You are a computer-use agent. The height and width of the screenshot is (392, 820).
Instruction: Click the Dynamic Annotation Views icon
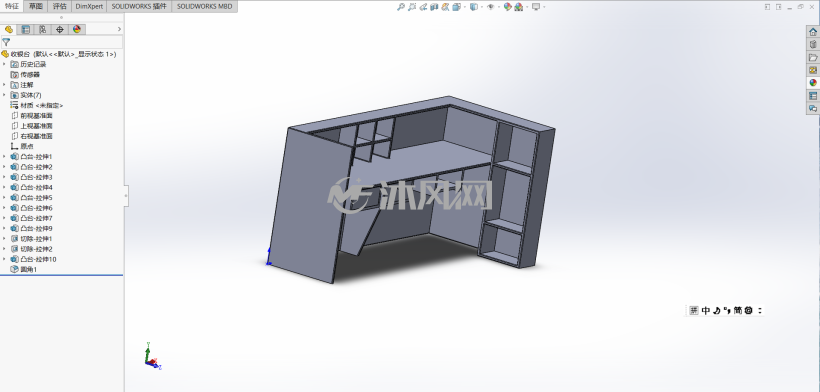(x=445, y=7)
